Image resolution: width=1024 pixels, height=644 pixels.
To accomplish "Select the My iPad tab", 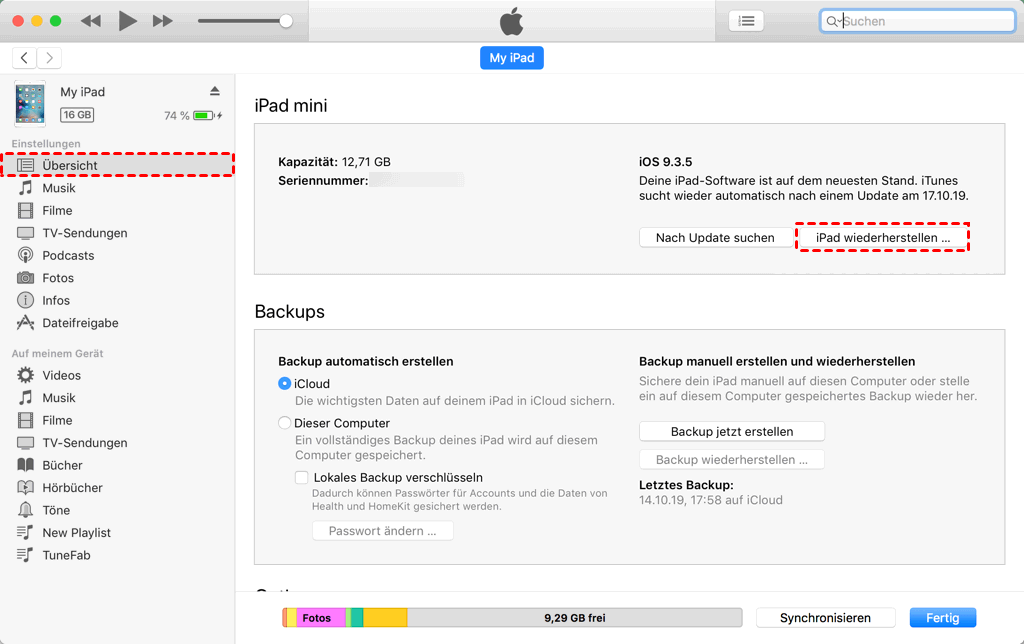I will tap(511, 58).
